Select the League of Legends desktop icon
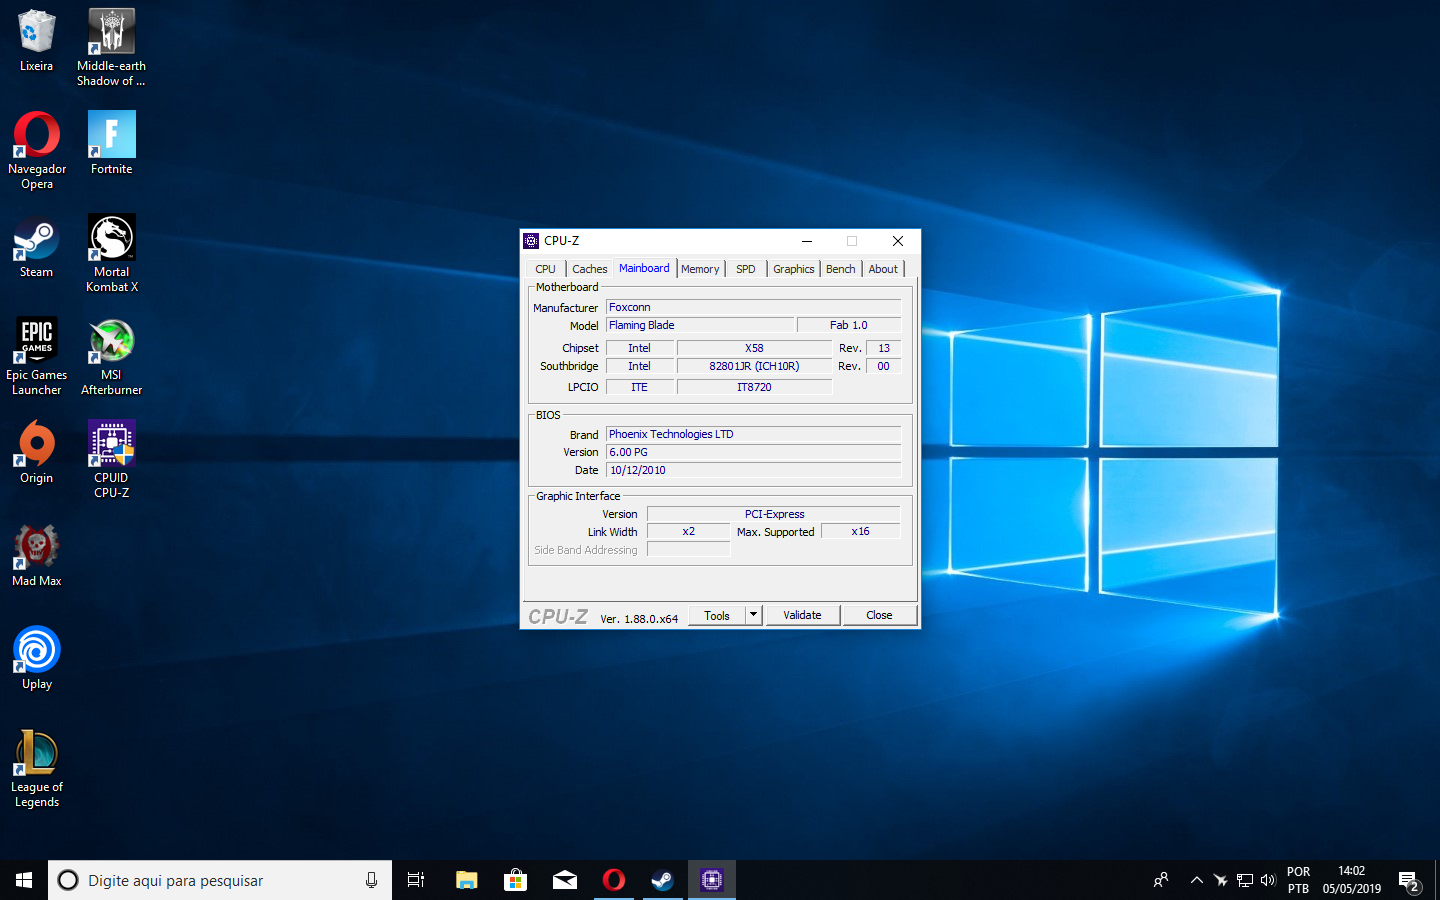The height and width of the screenshot is (900, 1440). pyautogui.click(x=37, y=768)
